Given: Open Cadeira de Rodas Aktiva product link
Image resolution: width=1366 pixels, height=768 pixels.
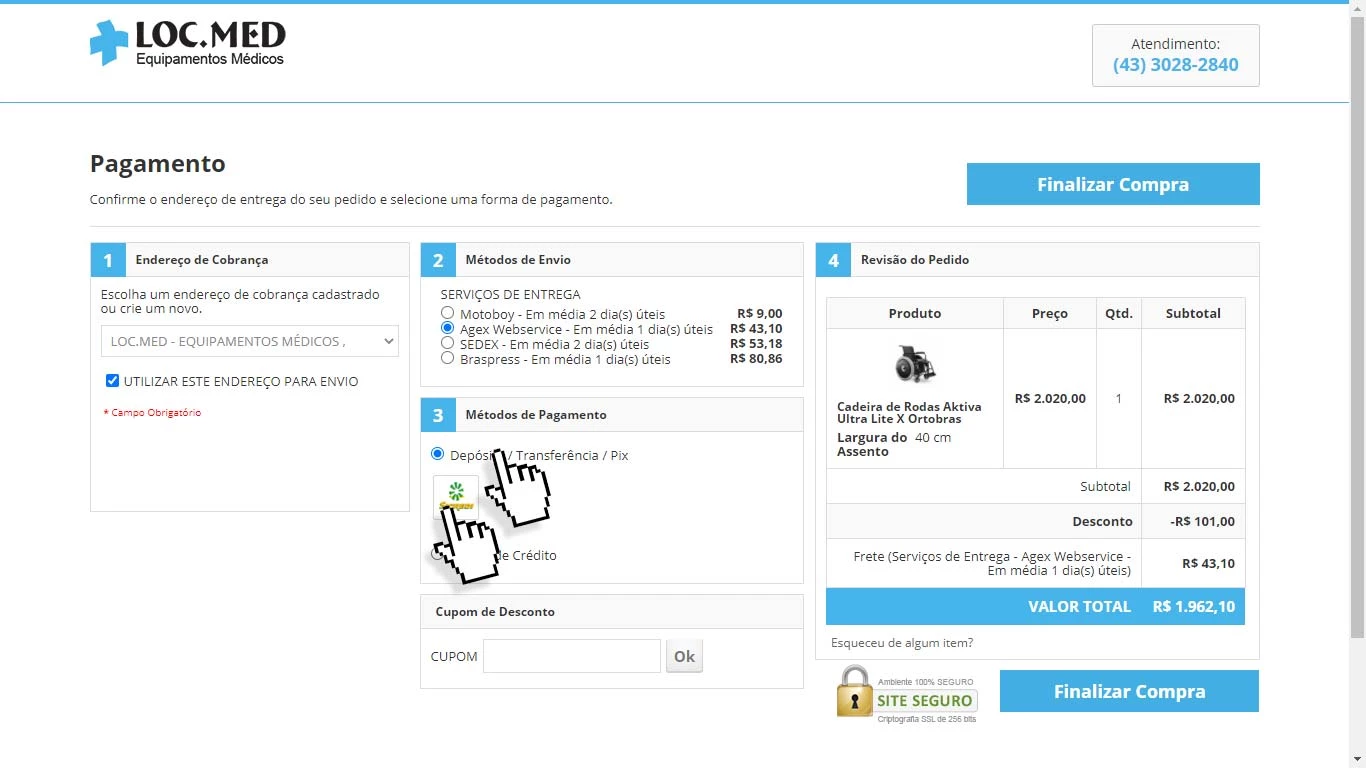Looking at the screenshot, I should point(909,413).
